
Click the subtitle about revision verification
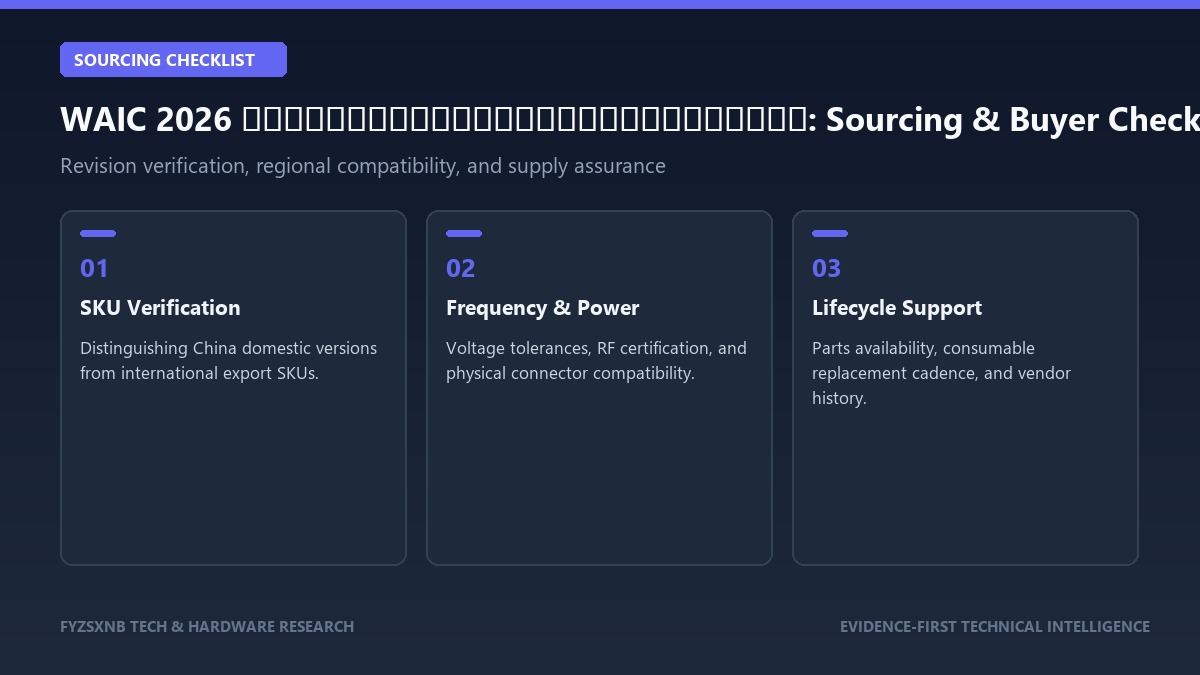coord(363,166)
